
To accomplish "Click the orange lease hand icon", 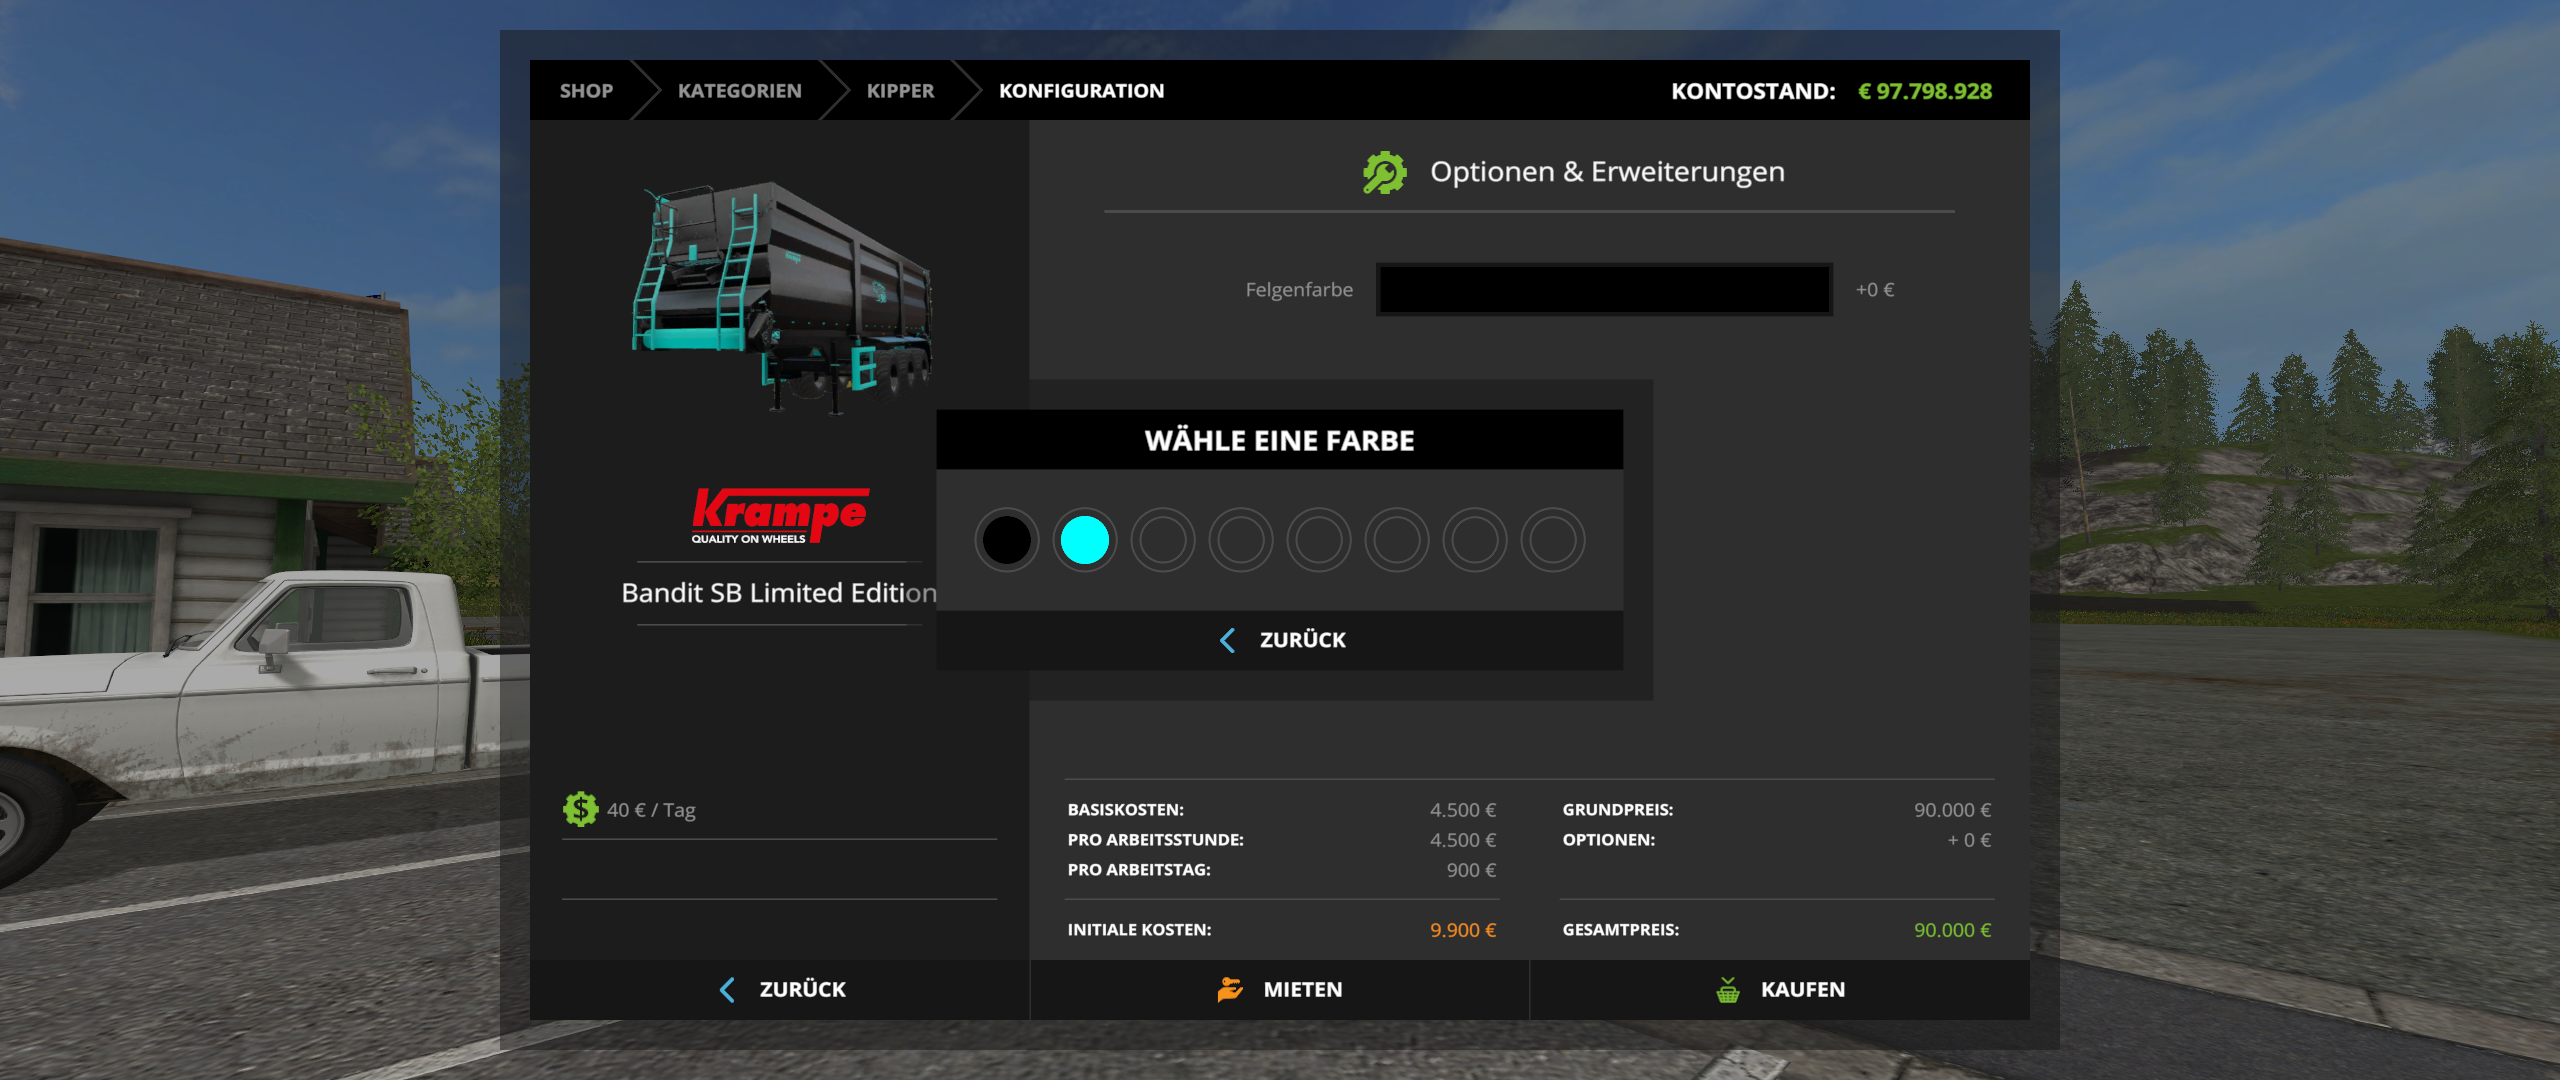I will (x=1230, y=990).
